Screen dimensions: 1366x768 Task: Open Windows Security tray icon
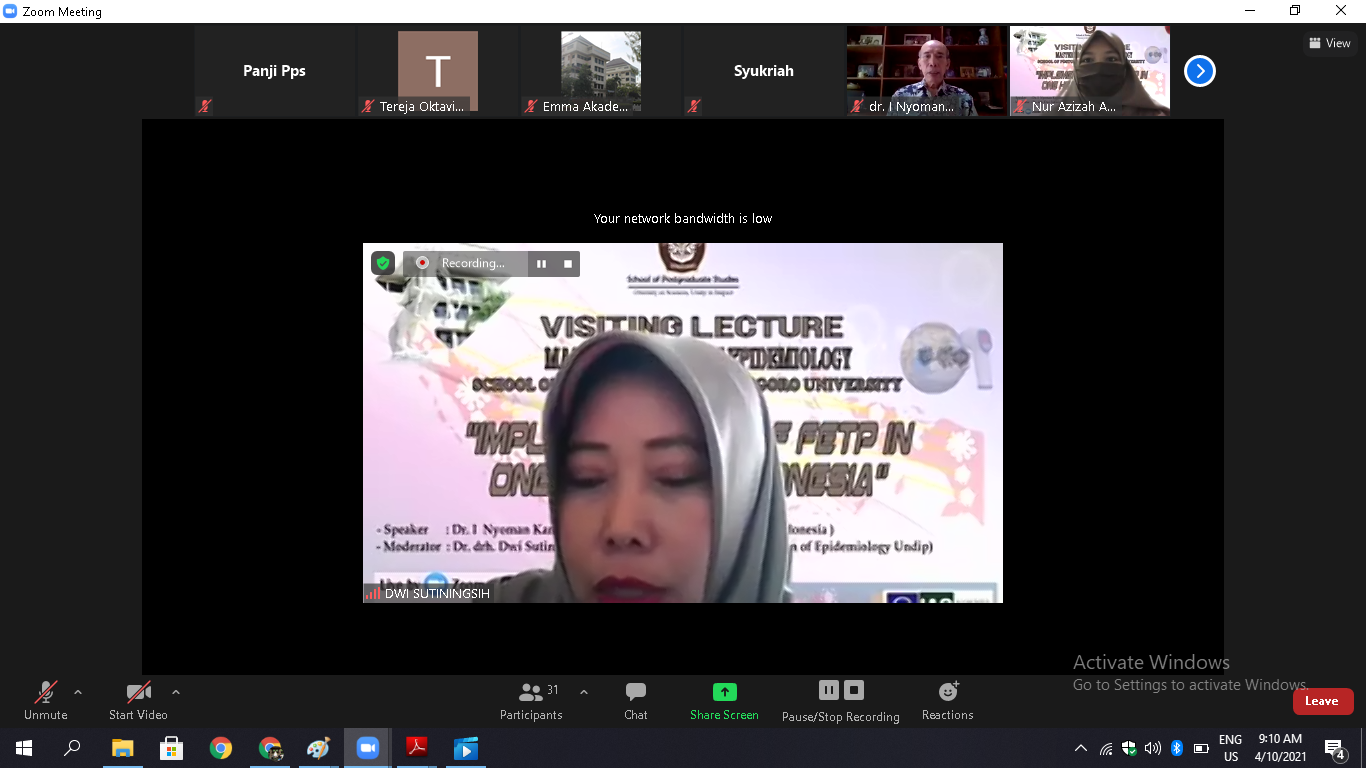click(x=1129, y=748)
